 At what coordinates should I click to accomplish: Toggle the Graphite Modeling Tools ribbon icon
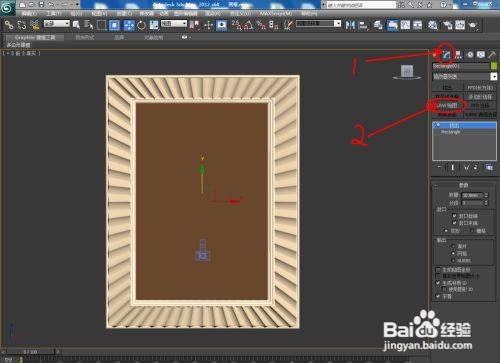coord(392,25)
